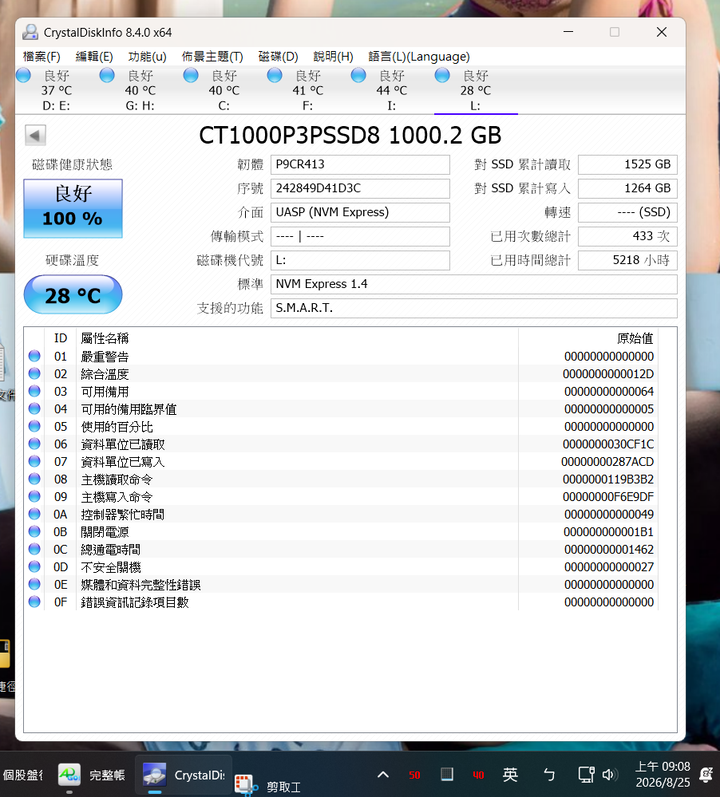Click power on count 433 次
This screenshot has width=720, height=797.
[628, 236]
